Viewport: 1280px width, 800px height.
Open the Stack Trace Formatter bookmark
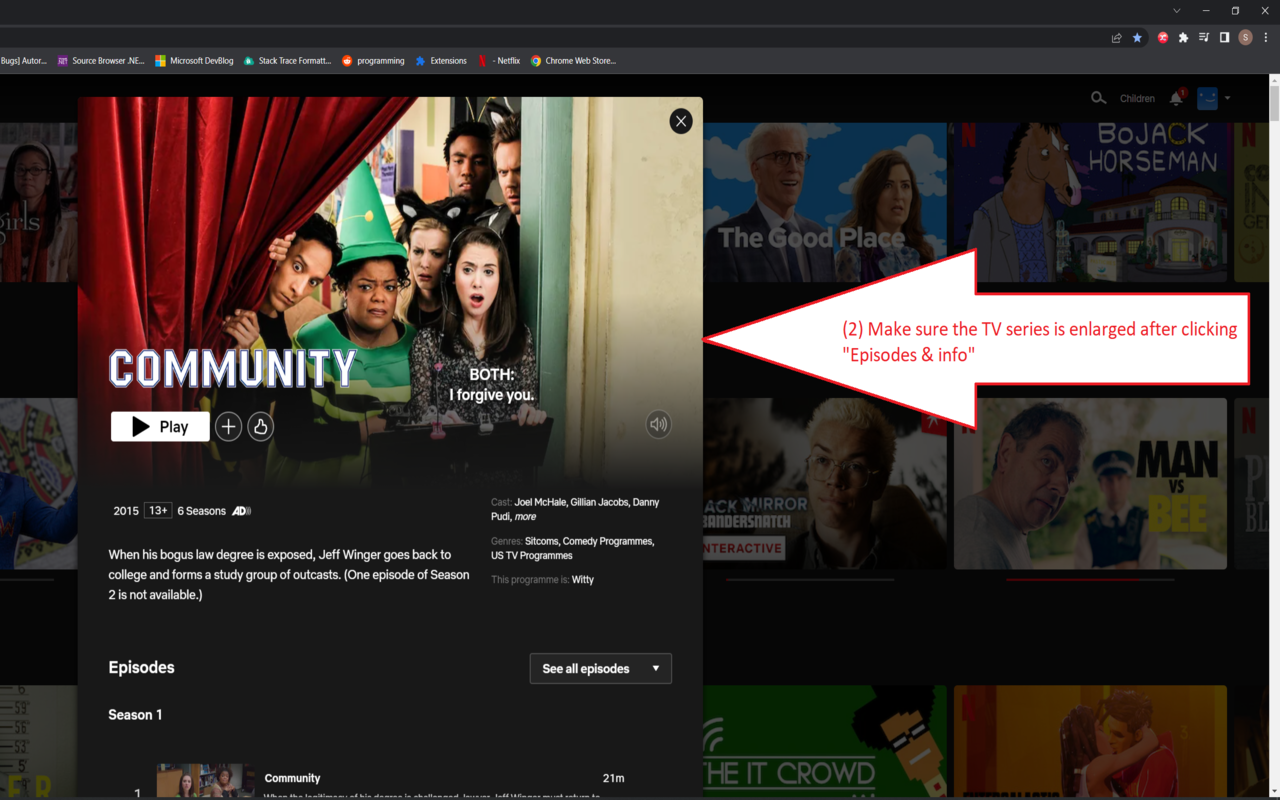pos(287,61)
